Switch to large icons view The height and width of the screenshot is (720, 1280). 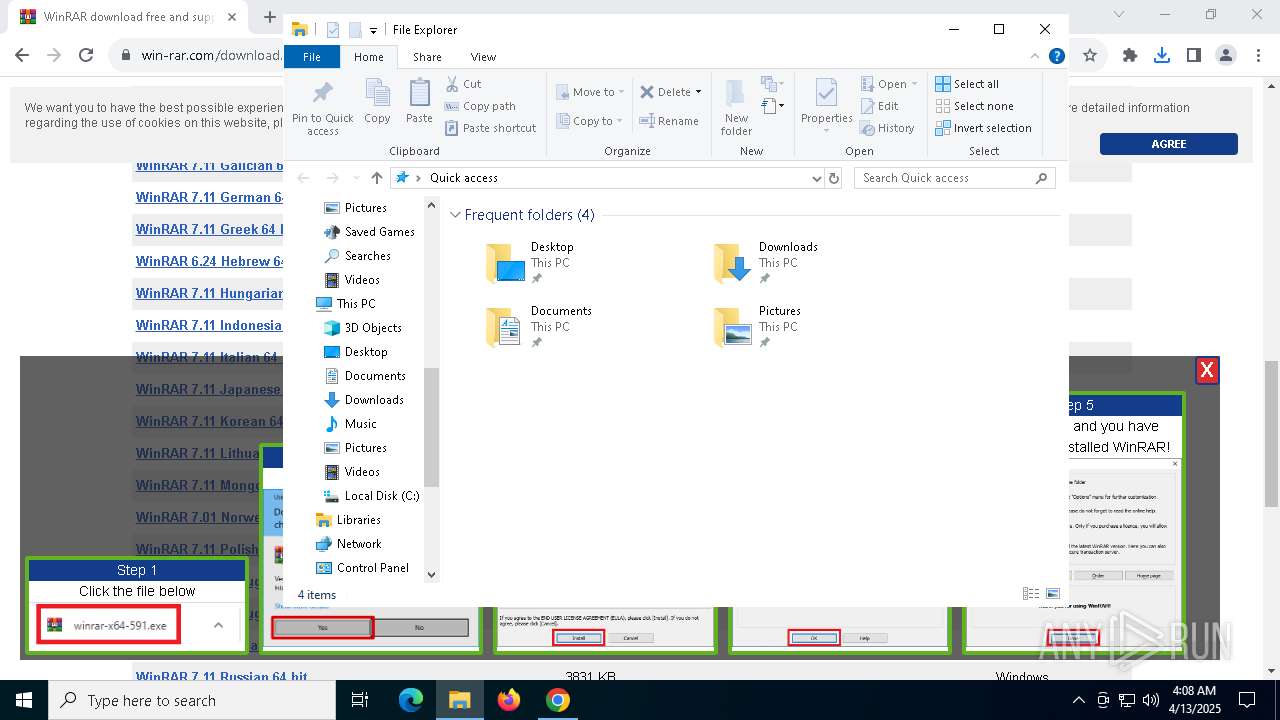tap(1052, 594)
